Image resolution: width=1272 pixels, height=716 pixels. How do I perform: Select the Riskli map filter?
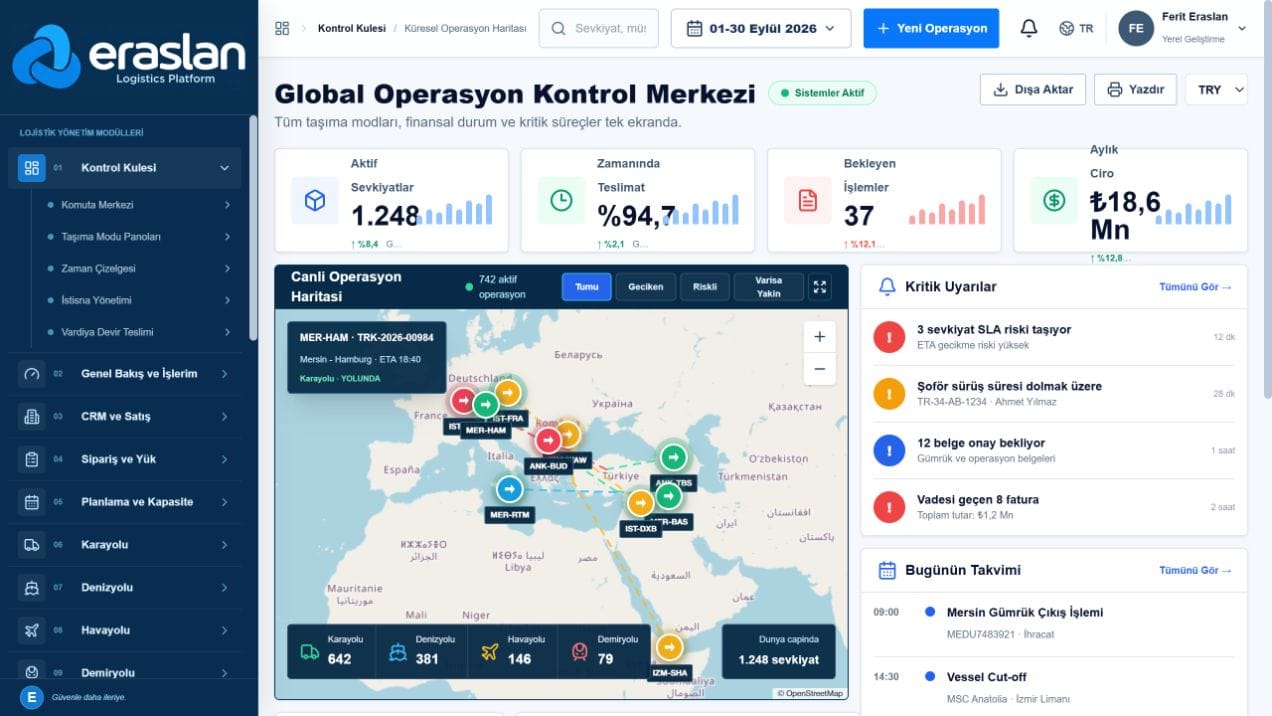coord(705,287)
